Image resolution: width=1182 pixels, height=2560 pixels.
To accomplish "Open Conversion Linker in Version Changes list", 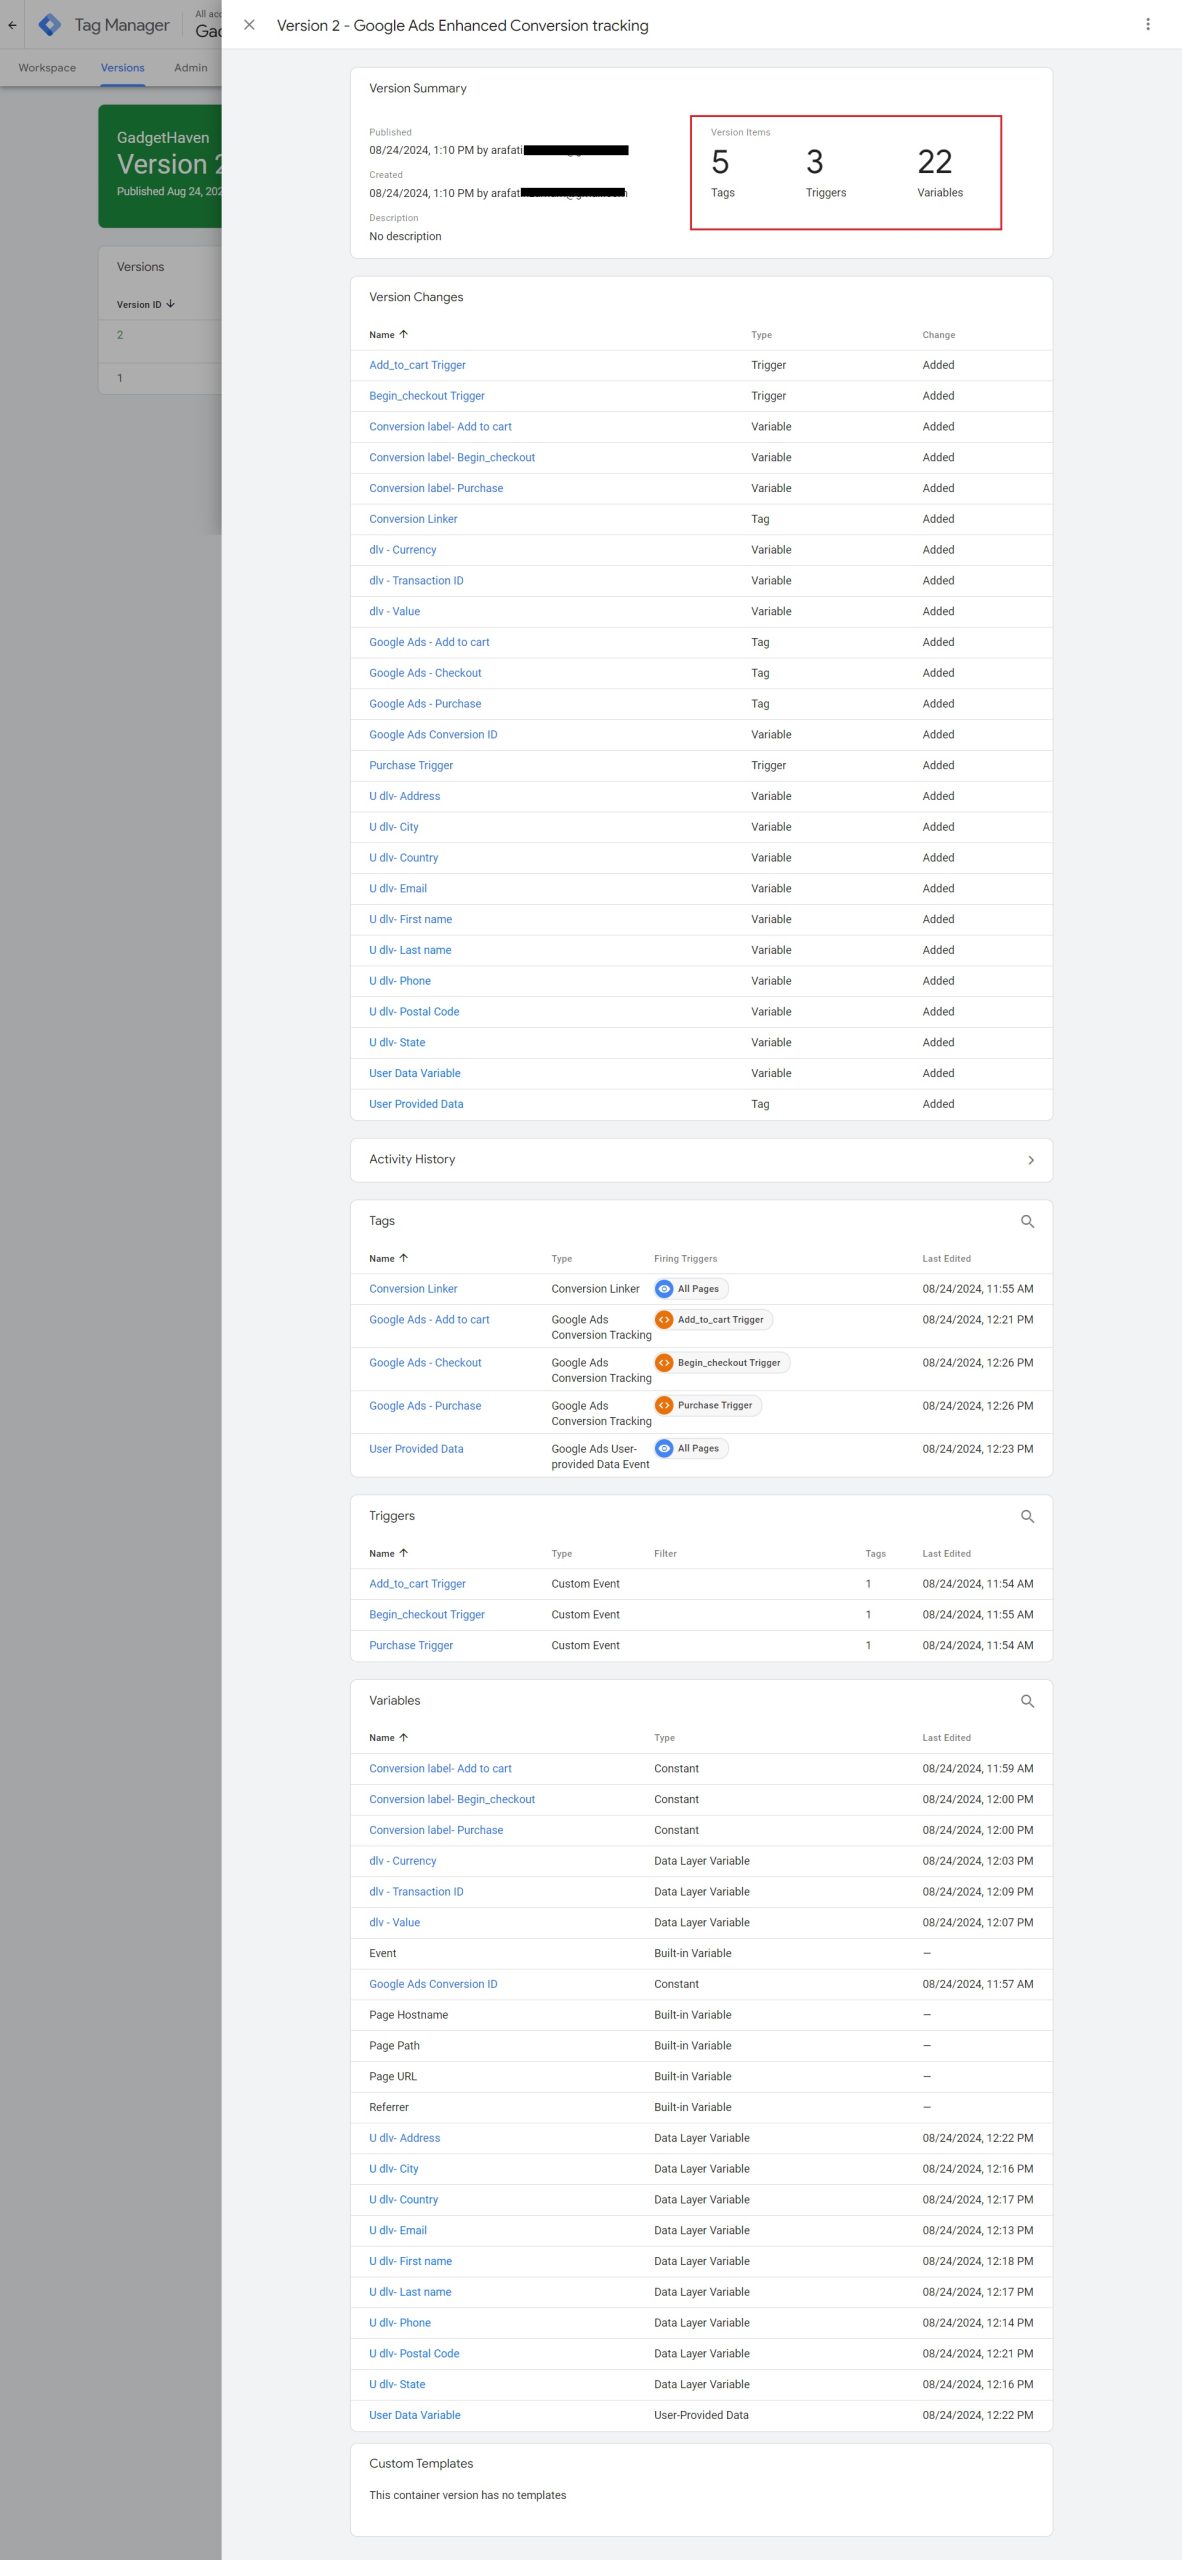I will pyautogui.click(x=413, y=520).
